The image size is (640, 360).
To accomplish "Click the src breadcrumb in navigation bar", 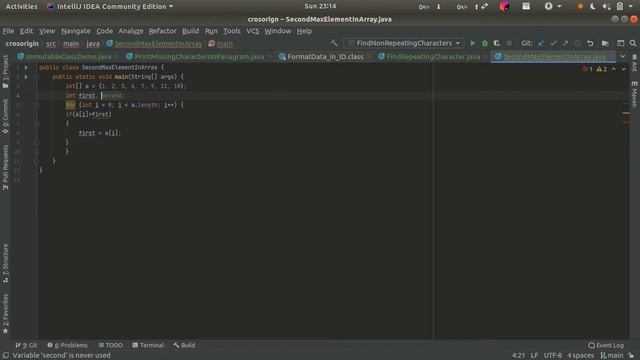I will click(x=51, y=44).
